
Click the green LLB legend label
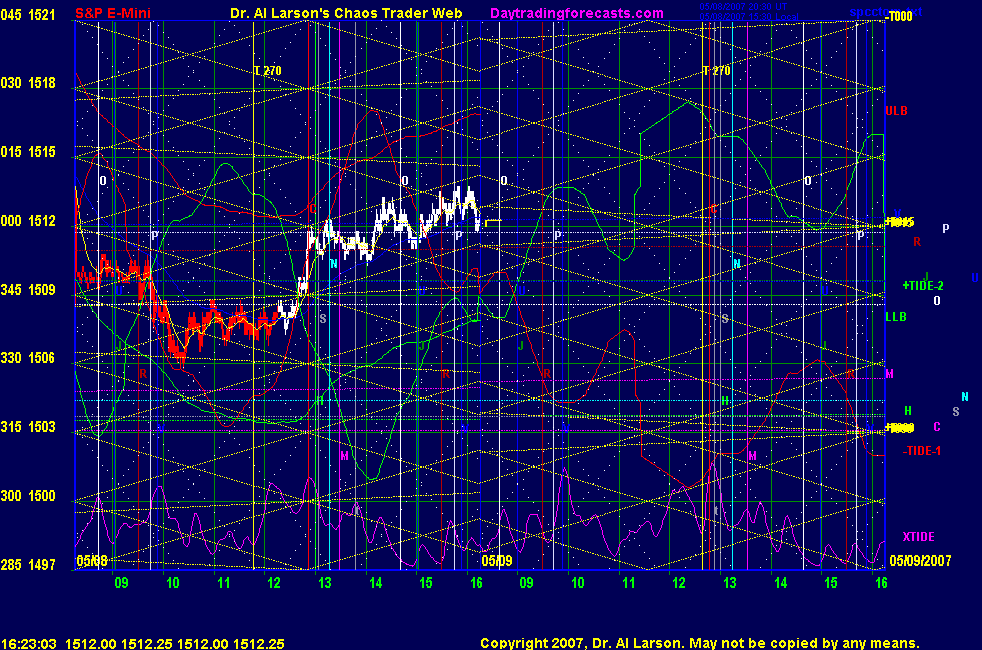pos(896,317)
